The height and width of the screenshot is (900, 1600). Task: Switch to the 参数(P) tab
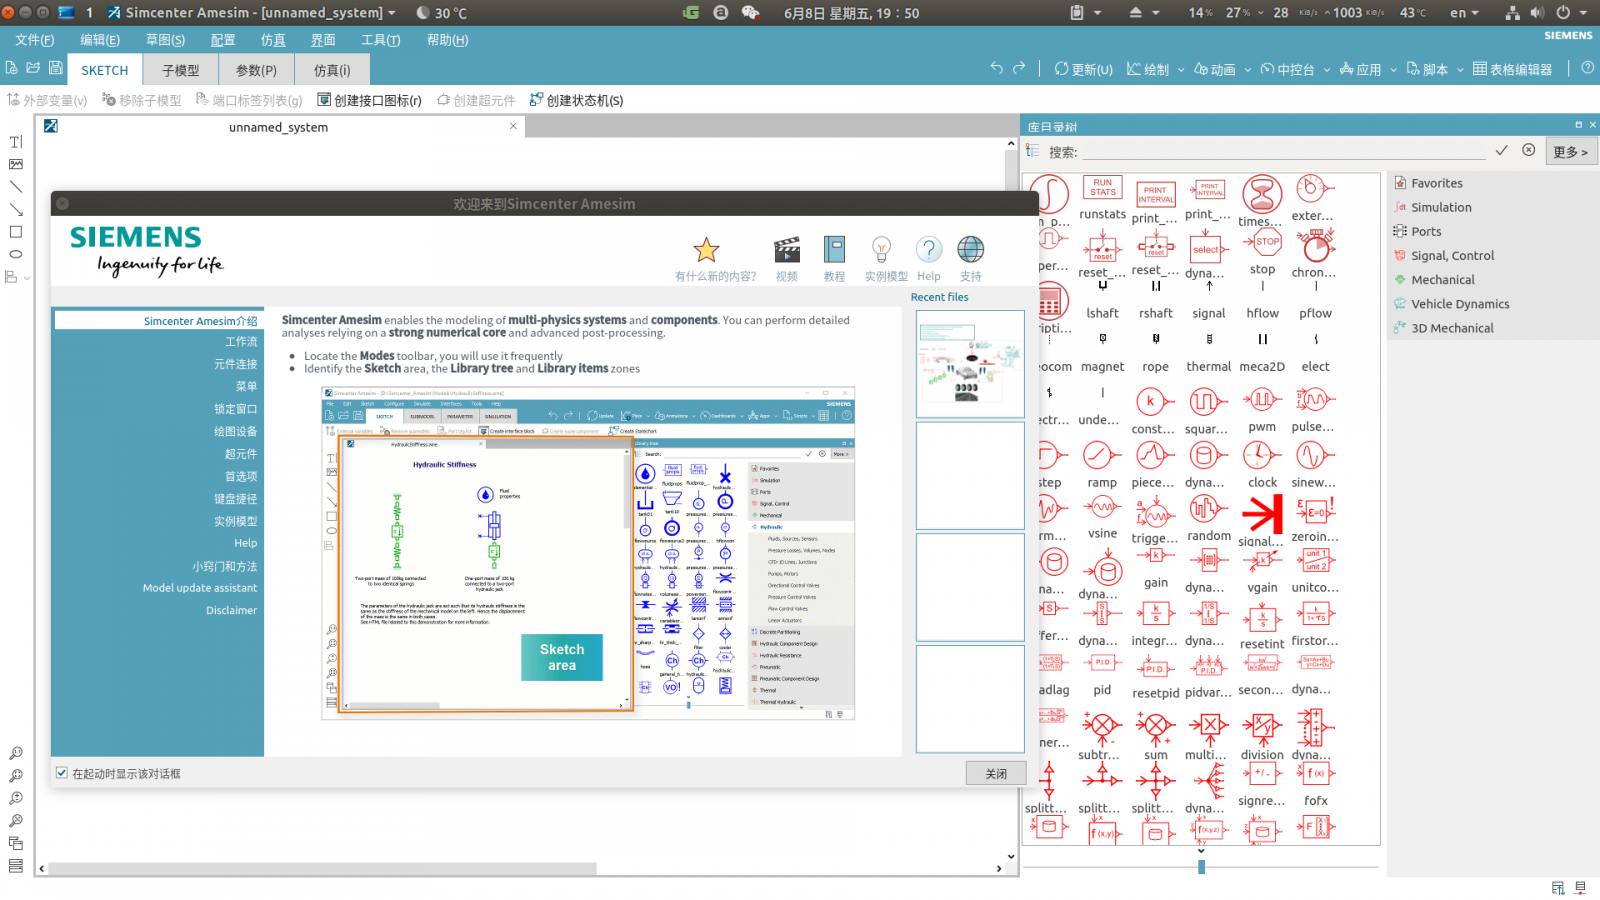[256, 69]
